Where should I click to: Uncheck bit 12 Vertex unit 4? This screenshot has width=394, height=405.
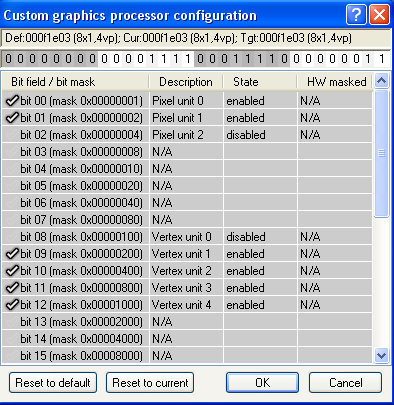[12, 305]
